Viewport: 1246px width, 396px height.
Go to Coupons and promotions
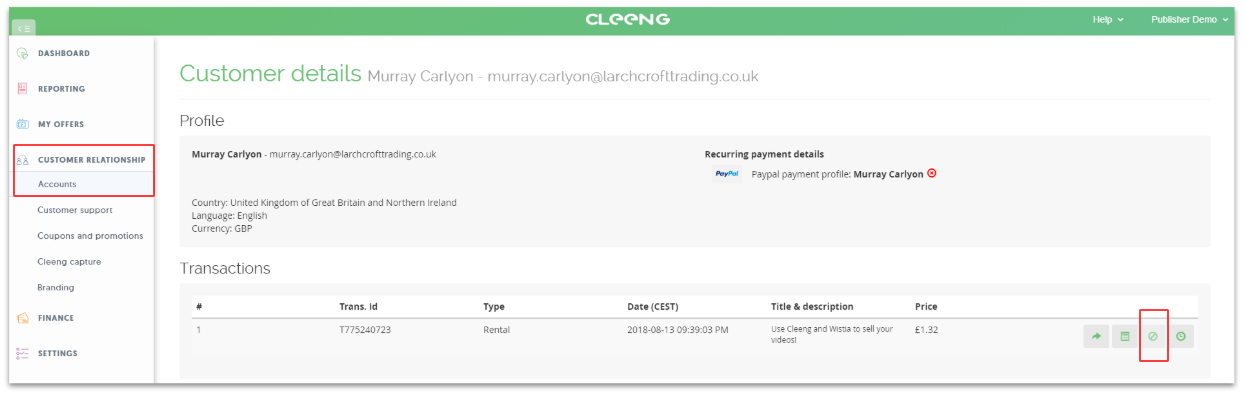tap(90, 236)
